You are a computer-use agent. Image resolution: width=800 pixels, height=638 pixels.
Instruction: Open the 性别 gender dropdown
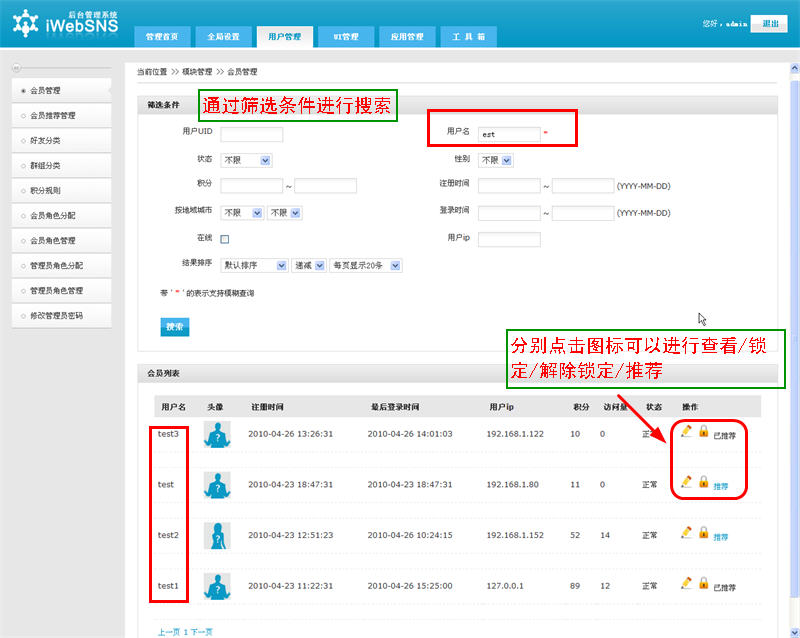(x=496, y=160)
